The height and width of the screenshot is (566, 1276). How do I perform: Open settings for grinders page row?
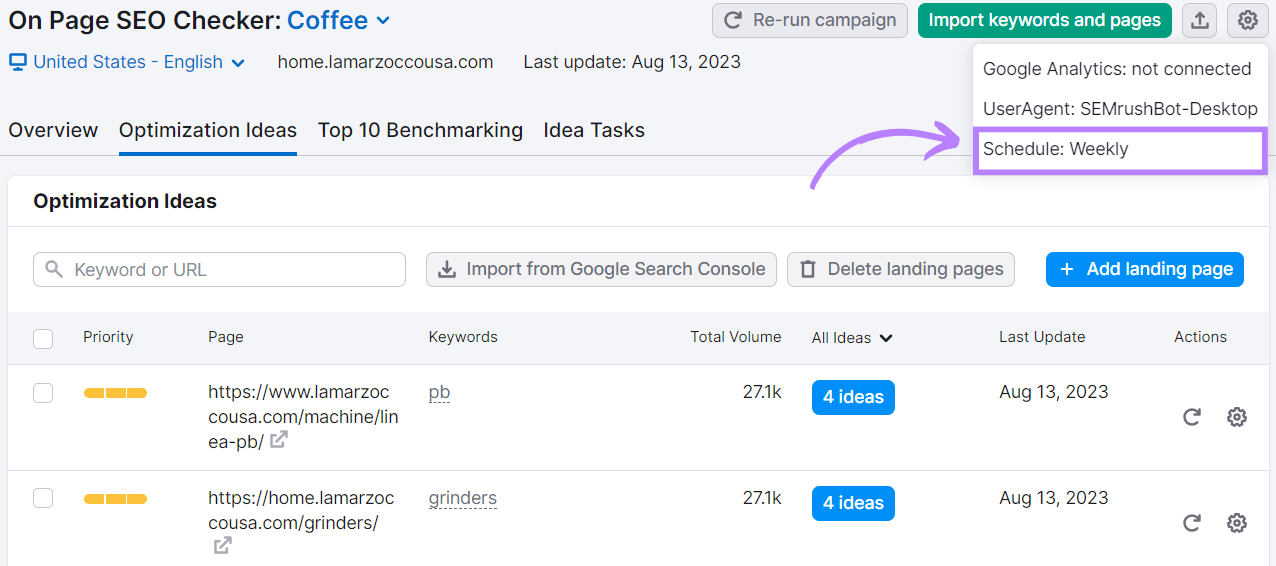pos(1237,523)
